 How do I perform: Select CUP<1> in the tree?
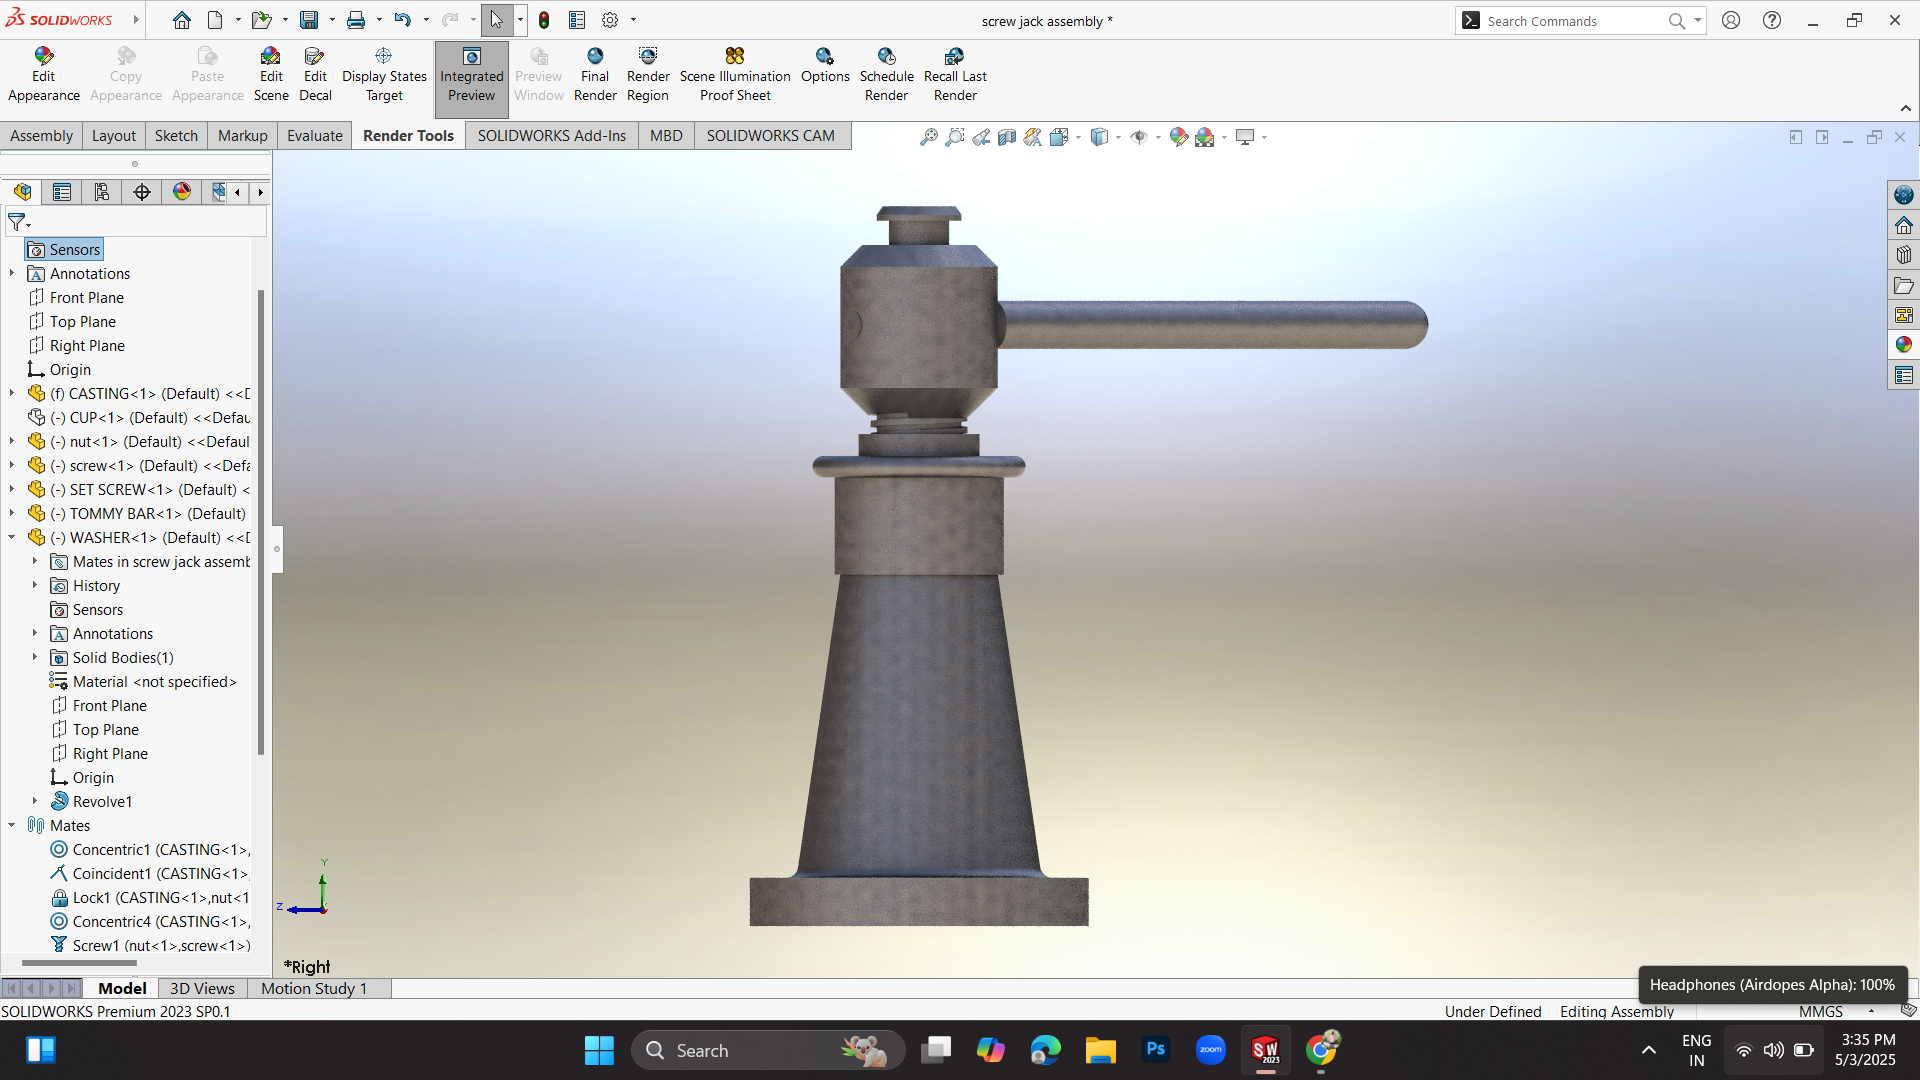coord(139,417)
